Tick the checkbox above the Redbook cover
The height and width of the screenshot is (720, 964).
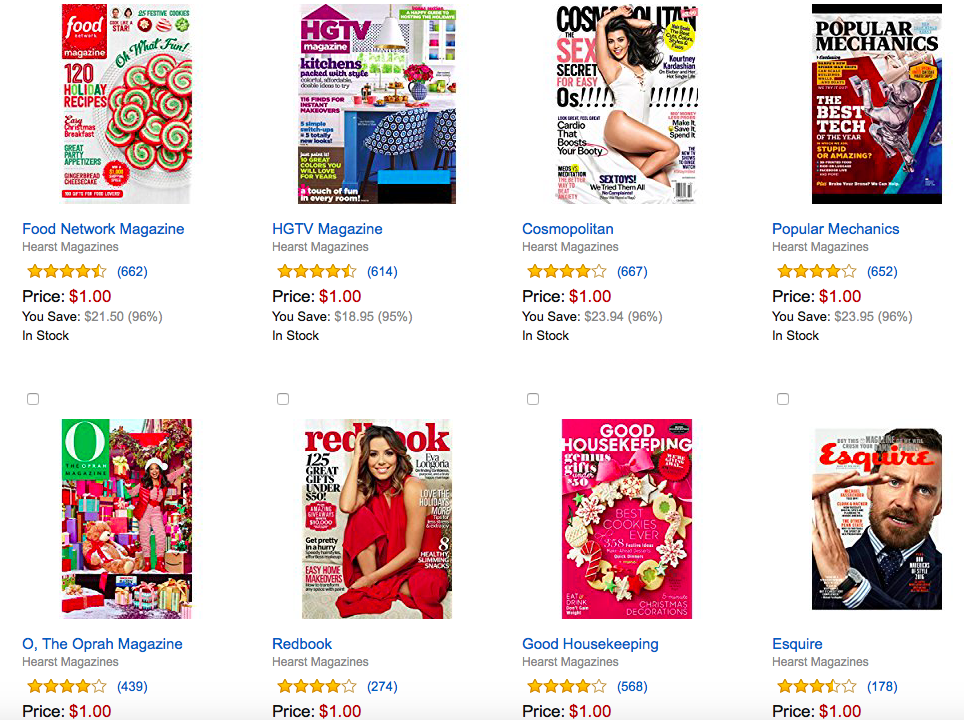(x=283, y=399)
